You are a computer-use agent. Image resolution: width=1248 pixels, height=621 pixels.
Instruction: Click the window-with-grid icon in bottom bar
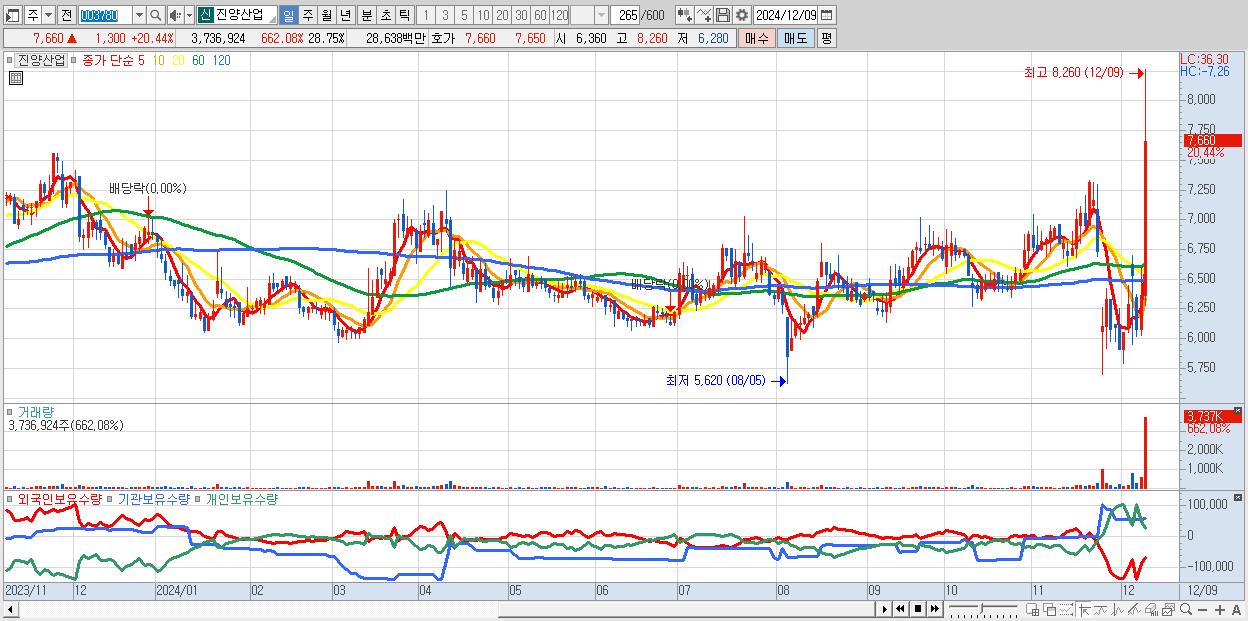[x=1032, y=610]
